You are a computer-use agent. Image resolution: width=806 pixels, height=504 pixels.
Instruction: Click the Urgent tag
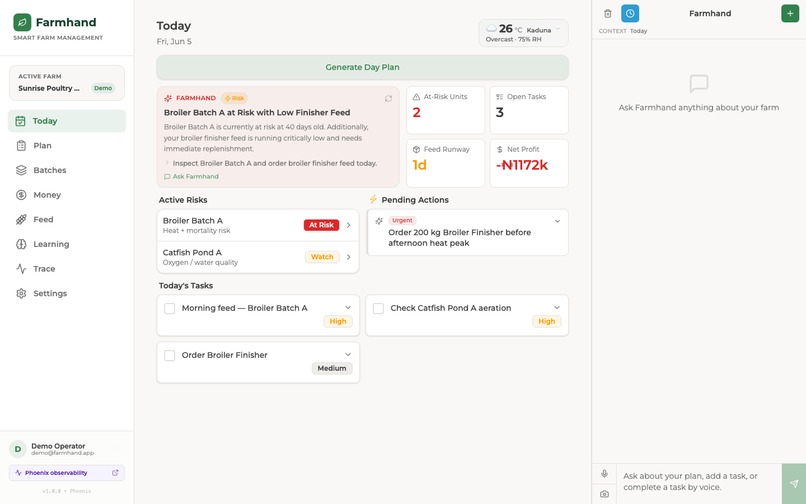point(402,220)
